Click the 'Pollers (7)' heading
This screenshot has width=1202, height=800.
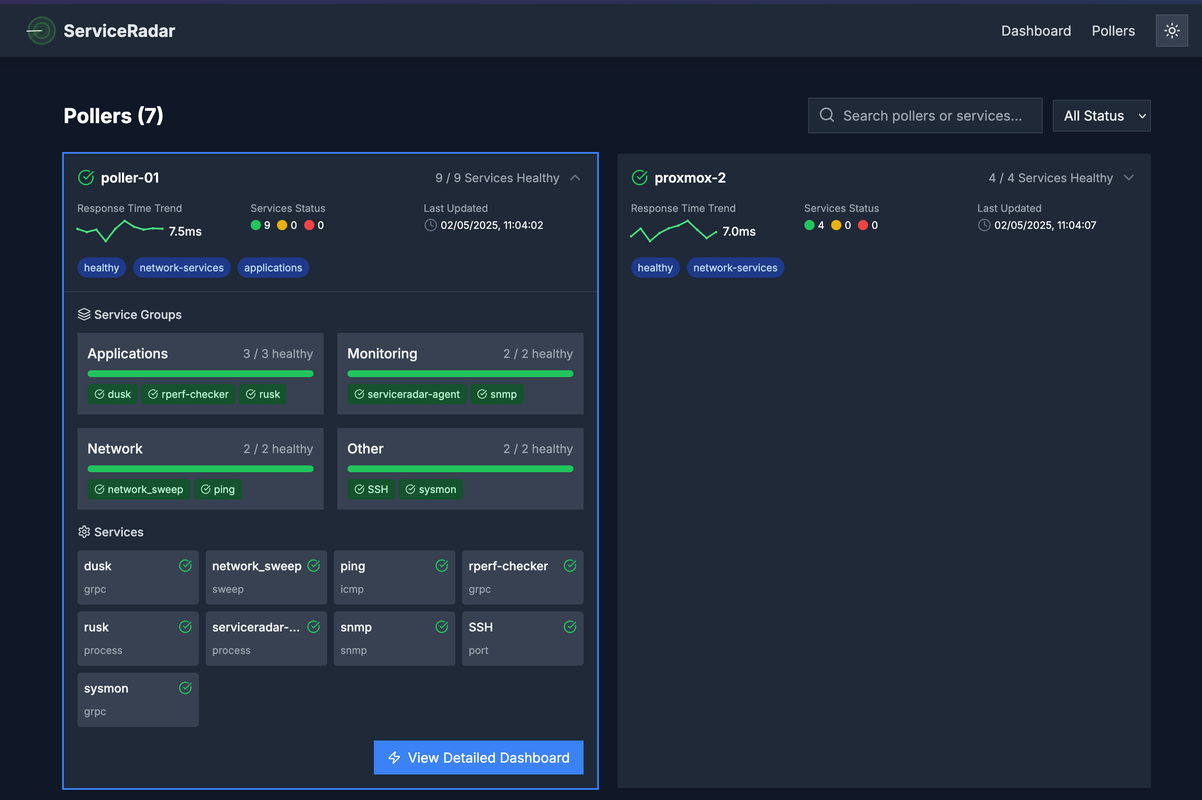point(114,116)
